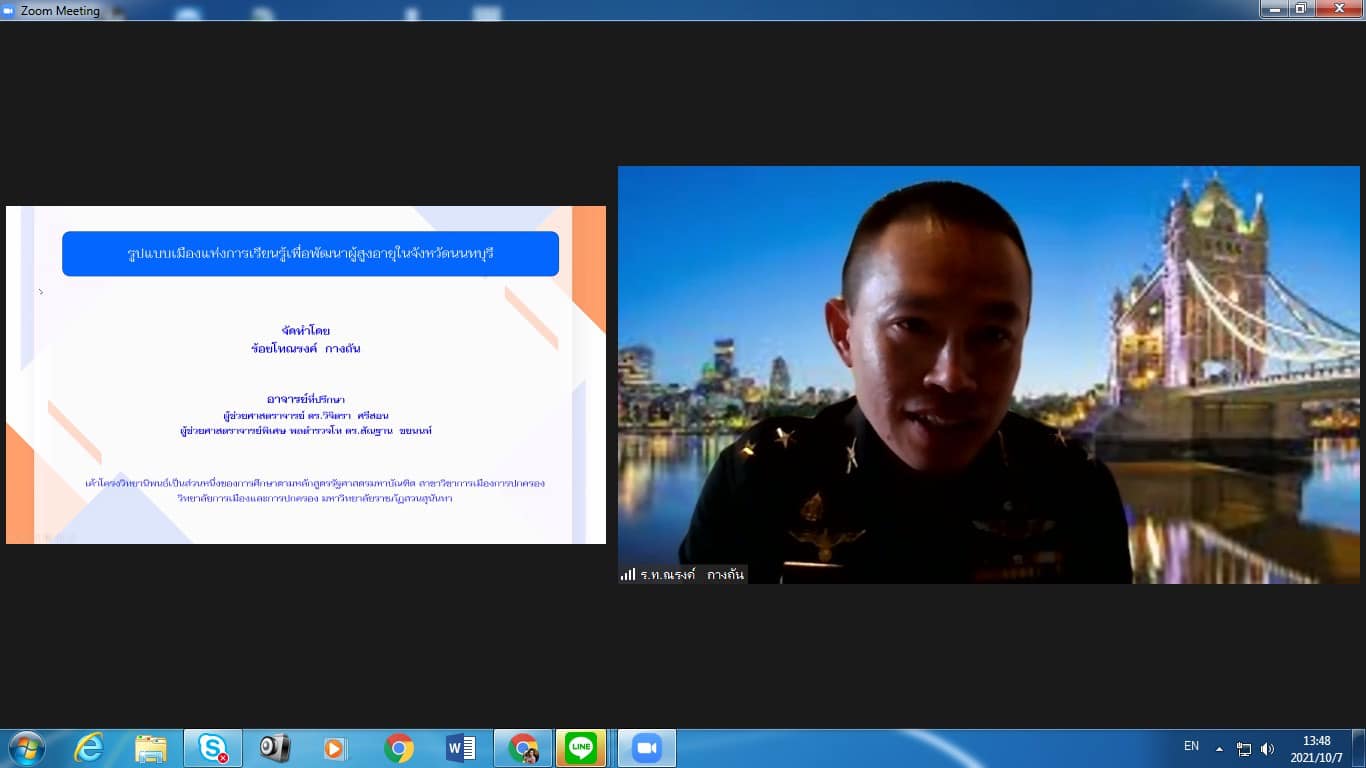The image size is (1366, 768).
Task: Open the speaker application icon in taskbar
Action: tap(274, 748)
